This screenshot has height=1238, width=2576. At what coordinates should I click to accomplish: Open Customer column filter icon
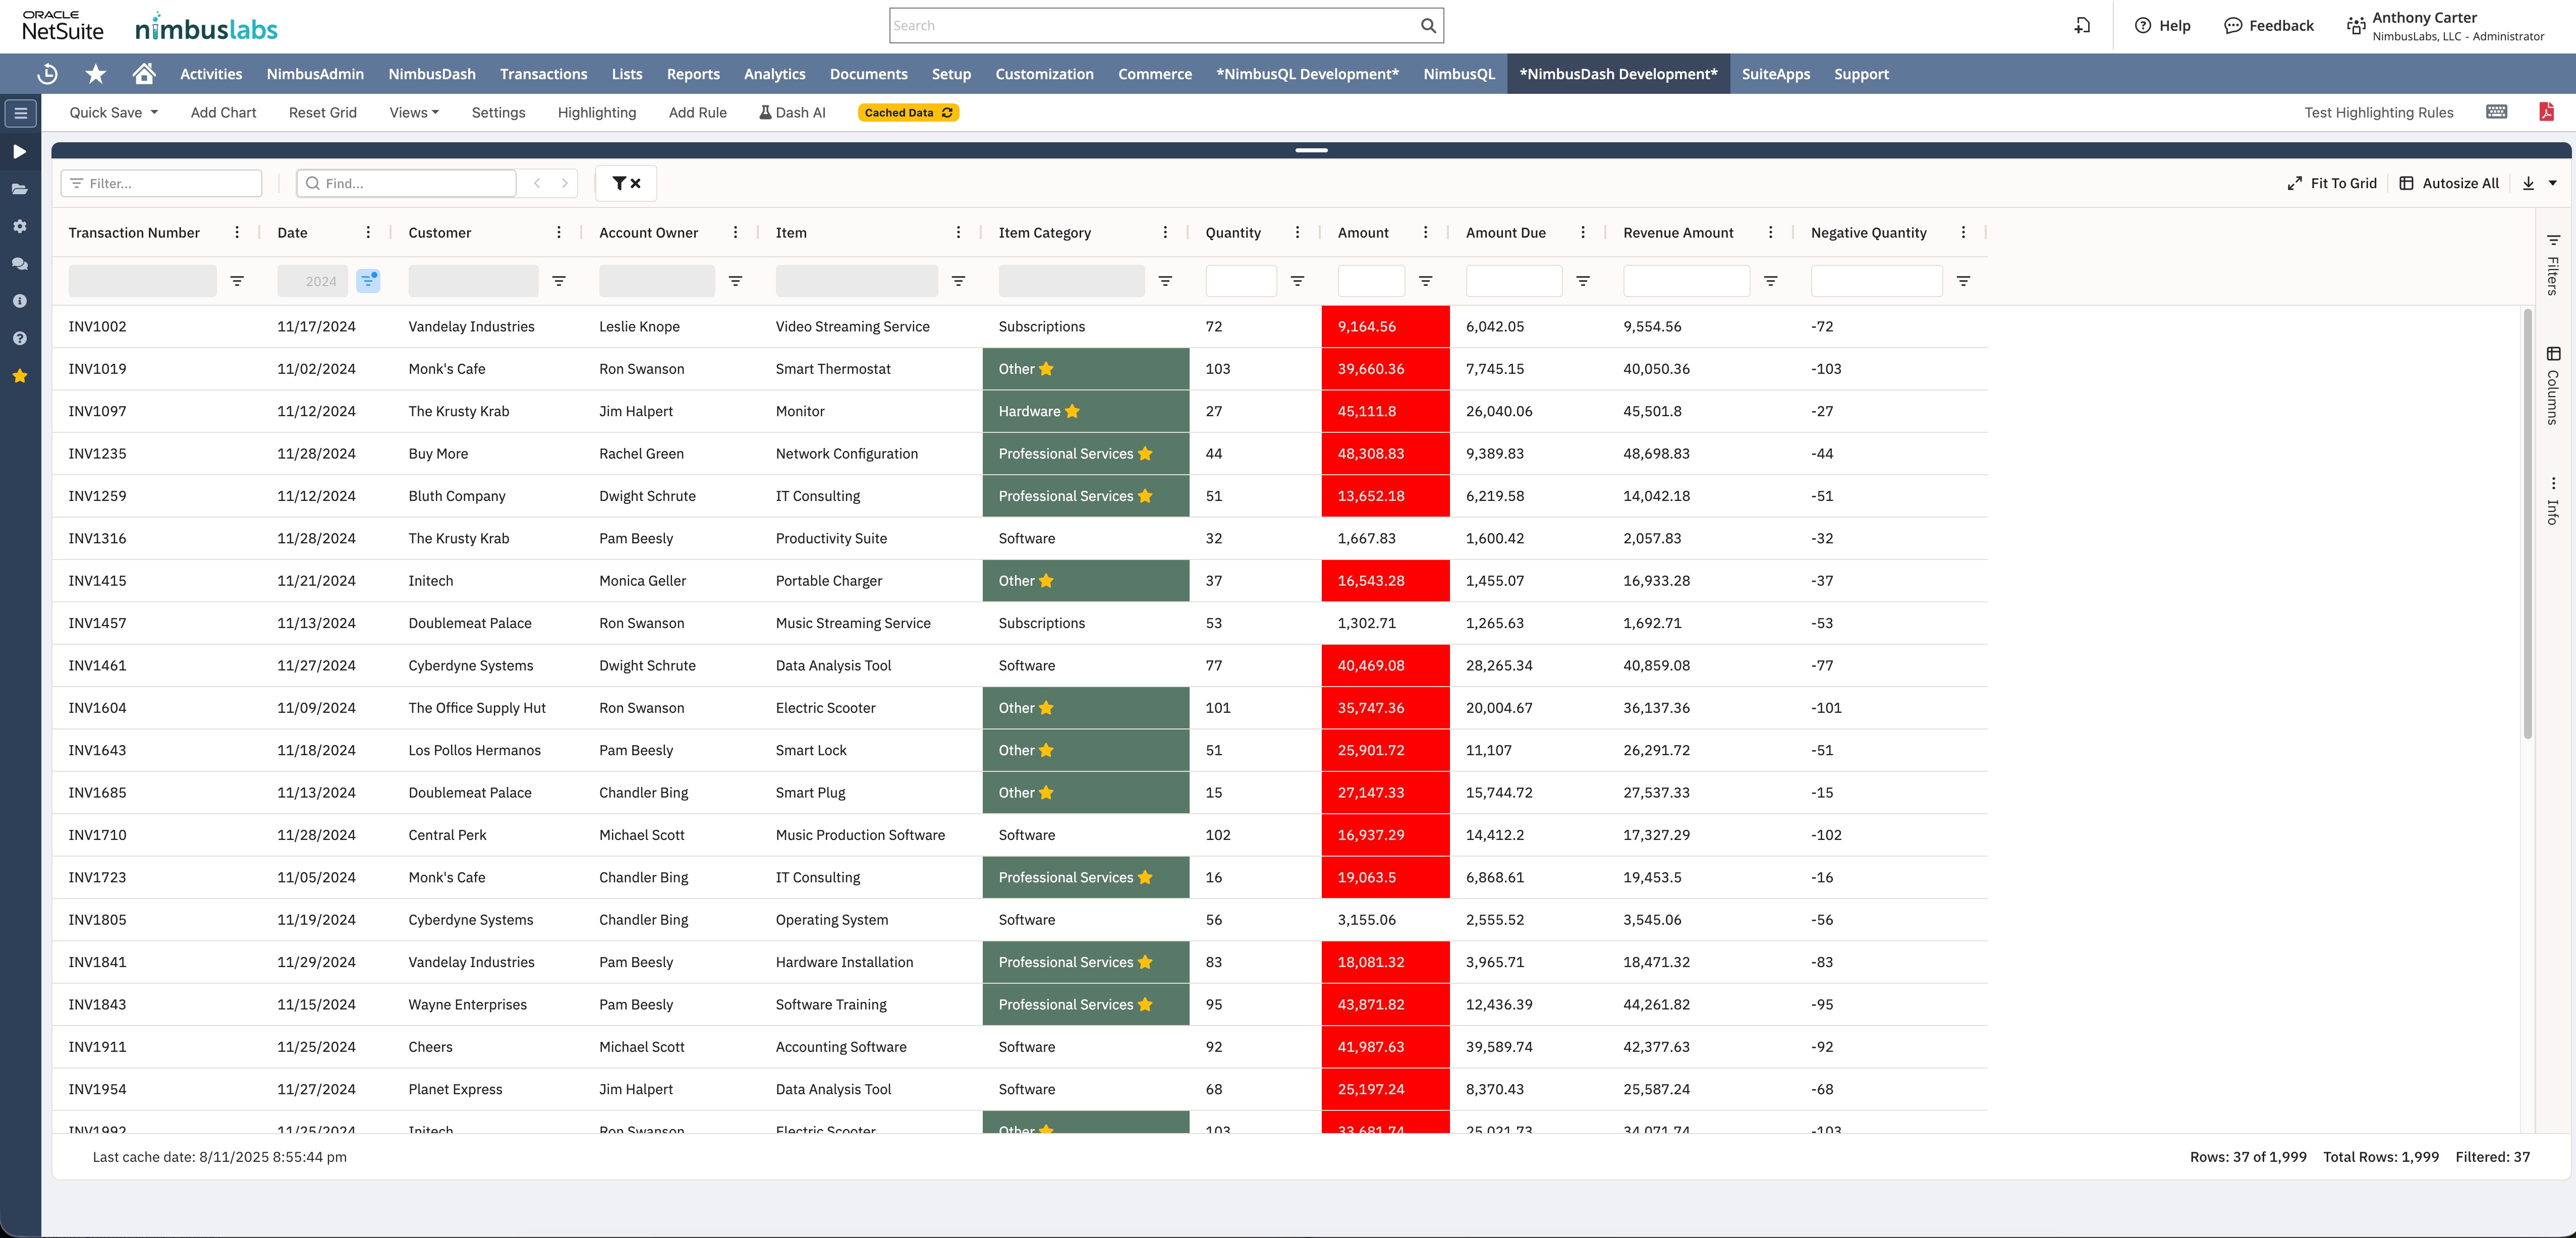559,281
